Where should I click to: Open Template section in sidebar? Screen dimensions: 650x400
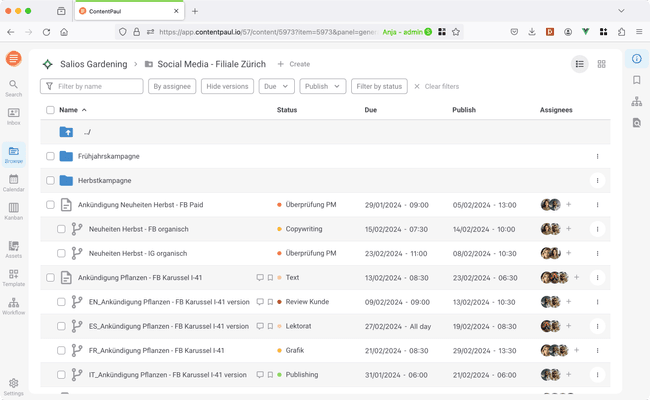click(x=13, y=278)
